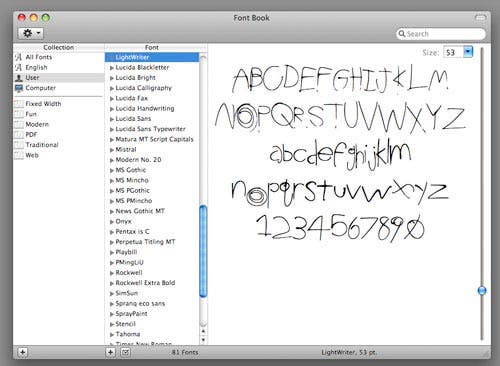
Task: Expand the Lucida Handwriting font
Action: [112, 109]
